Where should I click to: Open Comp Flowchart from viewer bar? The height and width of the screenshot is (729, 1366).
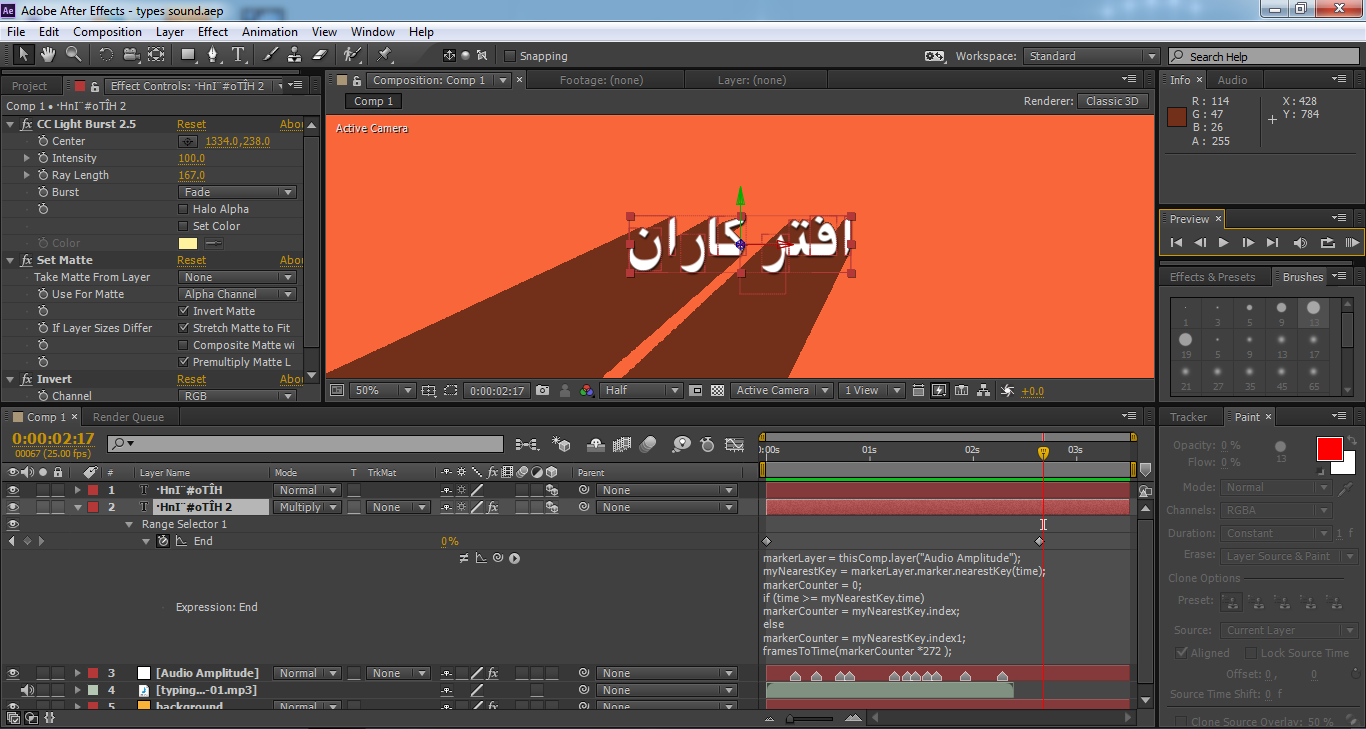[x=984, y=390]
